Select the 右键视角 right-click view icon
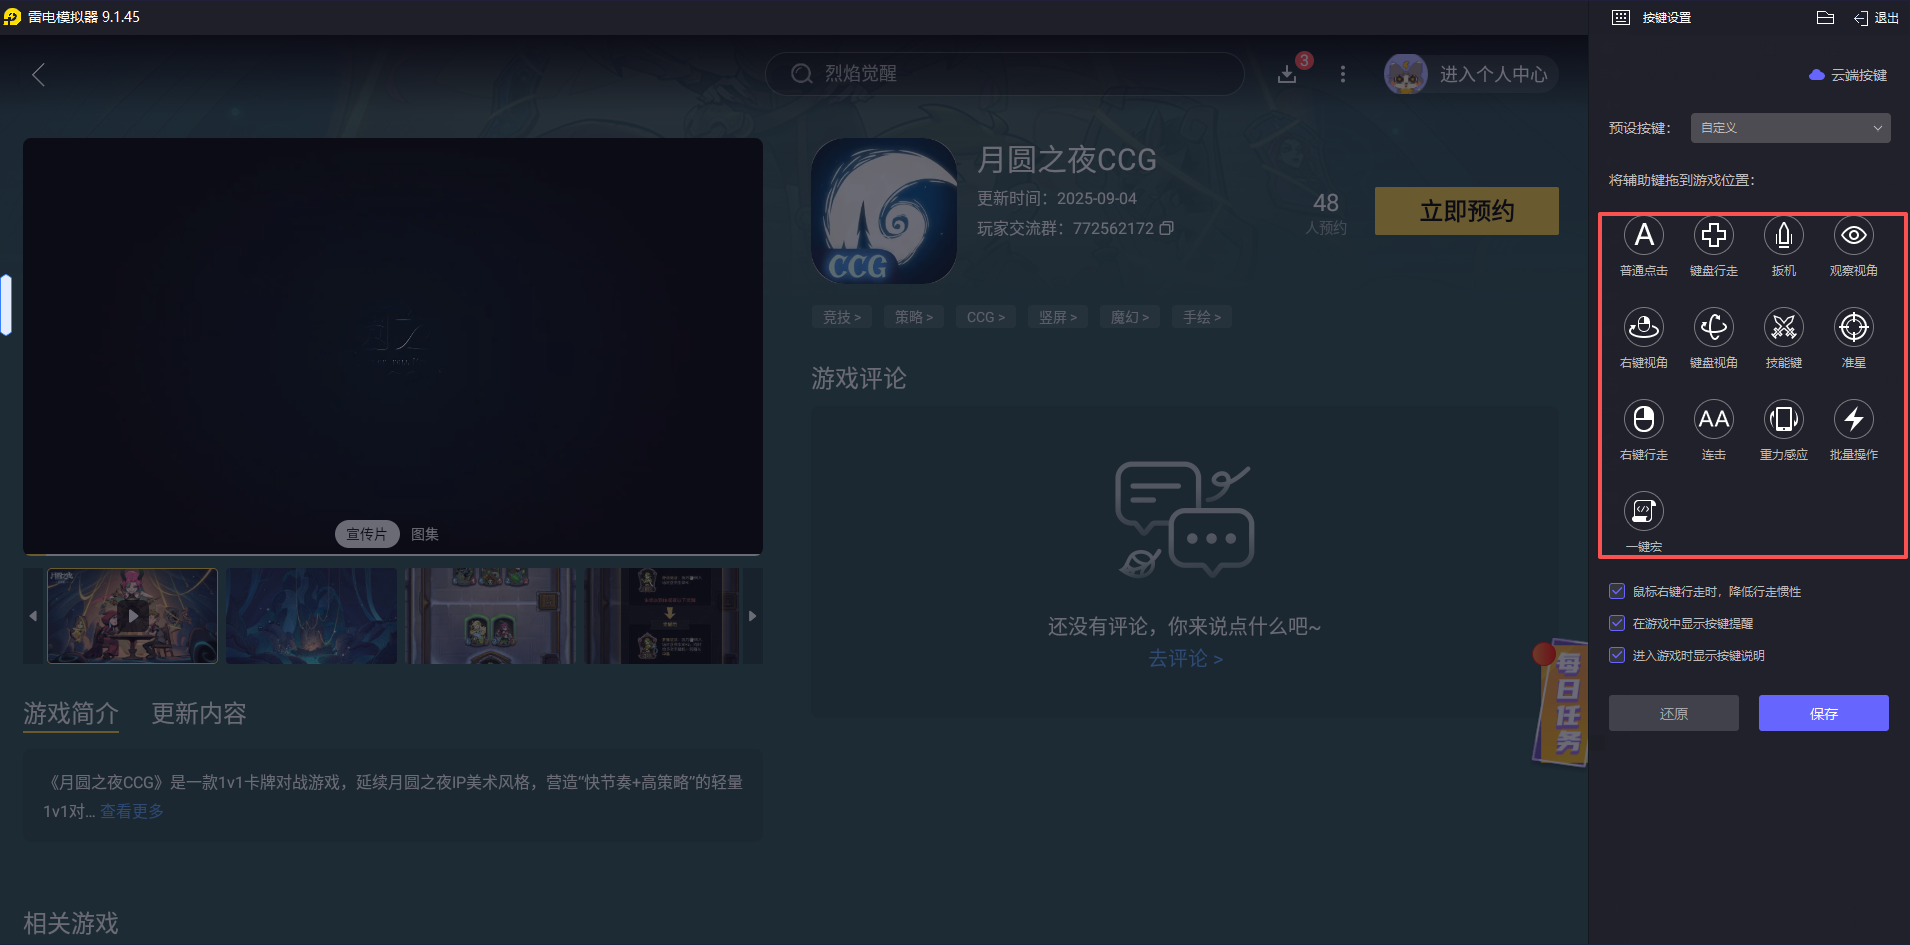The image size is (1910, 945). click(x=1643, y=327)
